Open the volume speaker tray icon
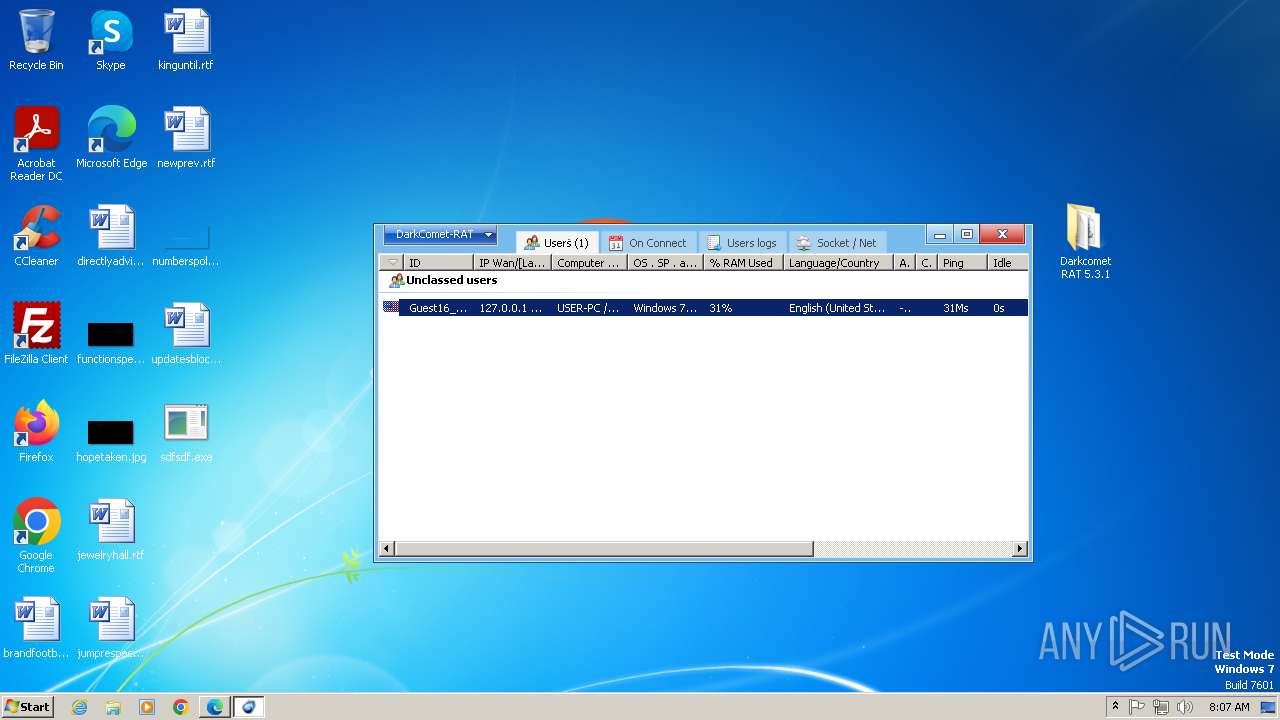The width and height of the screenshot is (1280, 720). (x=1185, y=707)
